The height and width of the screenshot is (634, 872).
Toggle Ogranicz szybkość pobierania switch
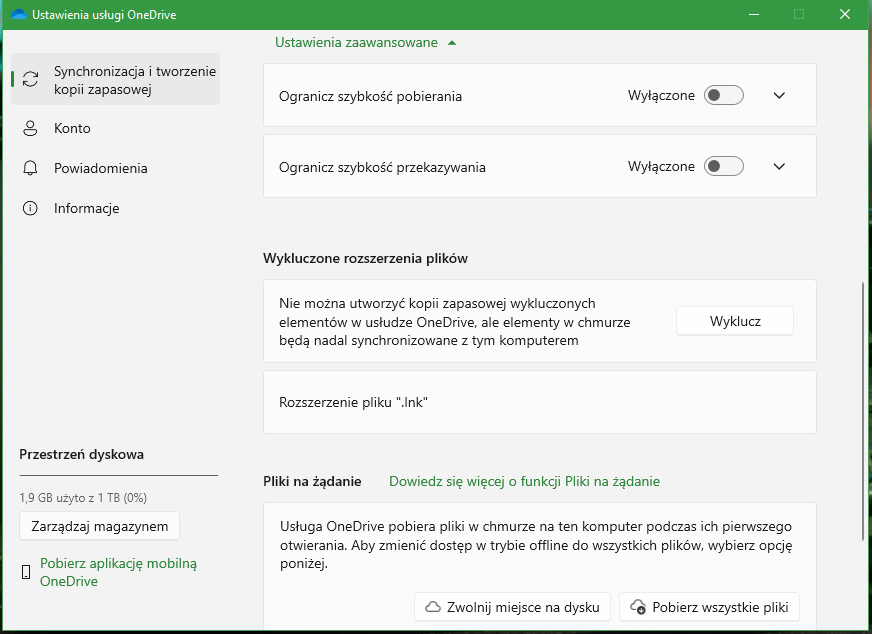724,95
